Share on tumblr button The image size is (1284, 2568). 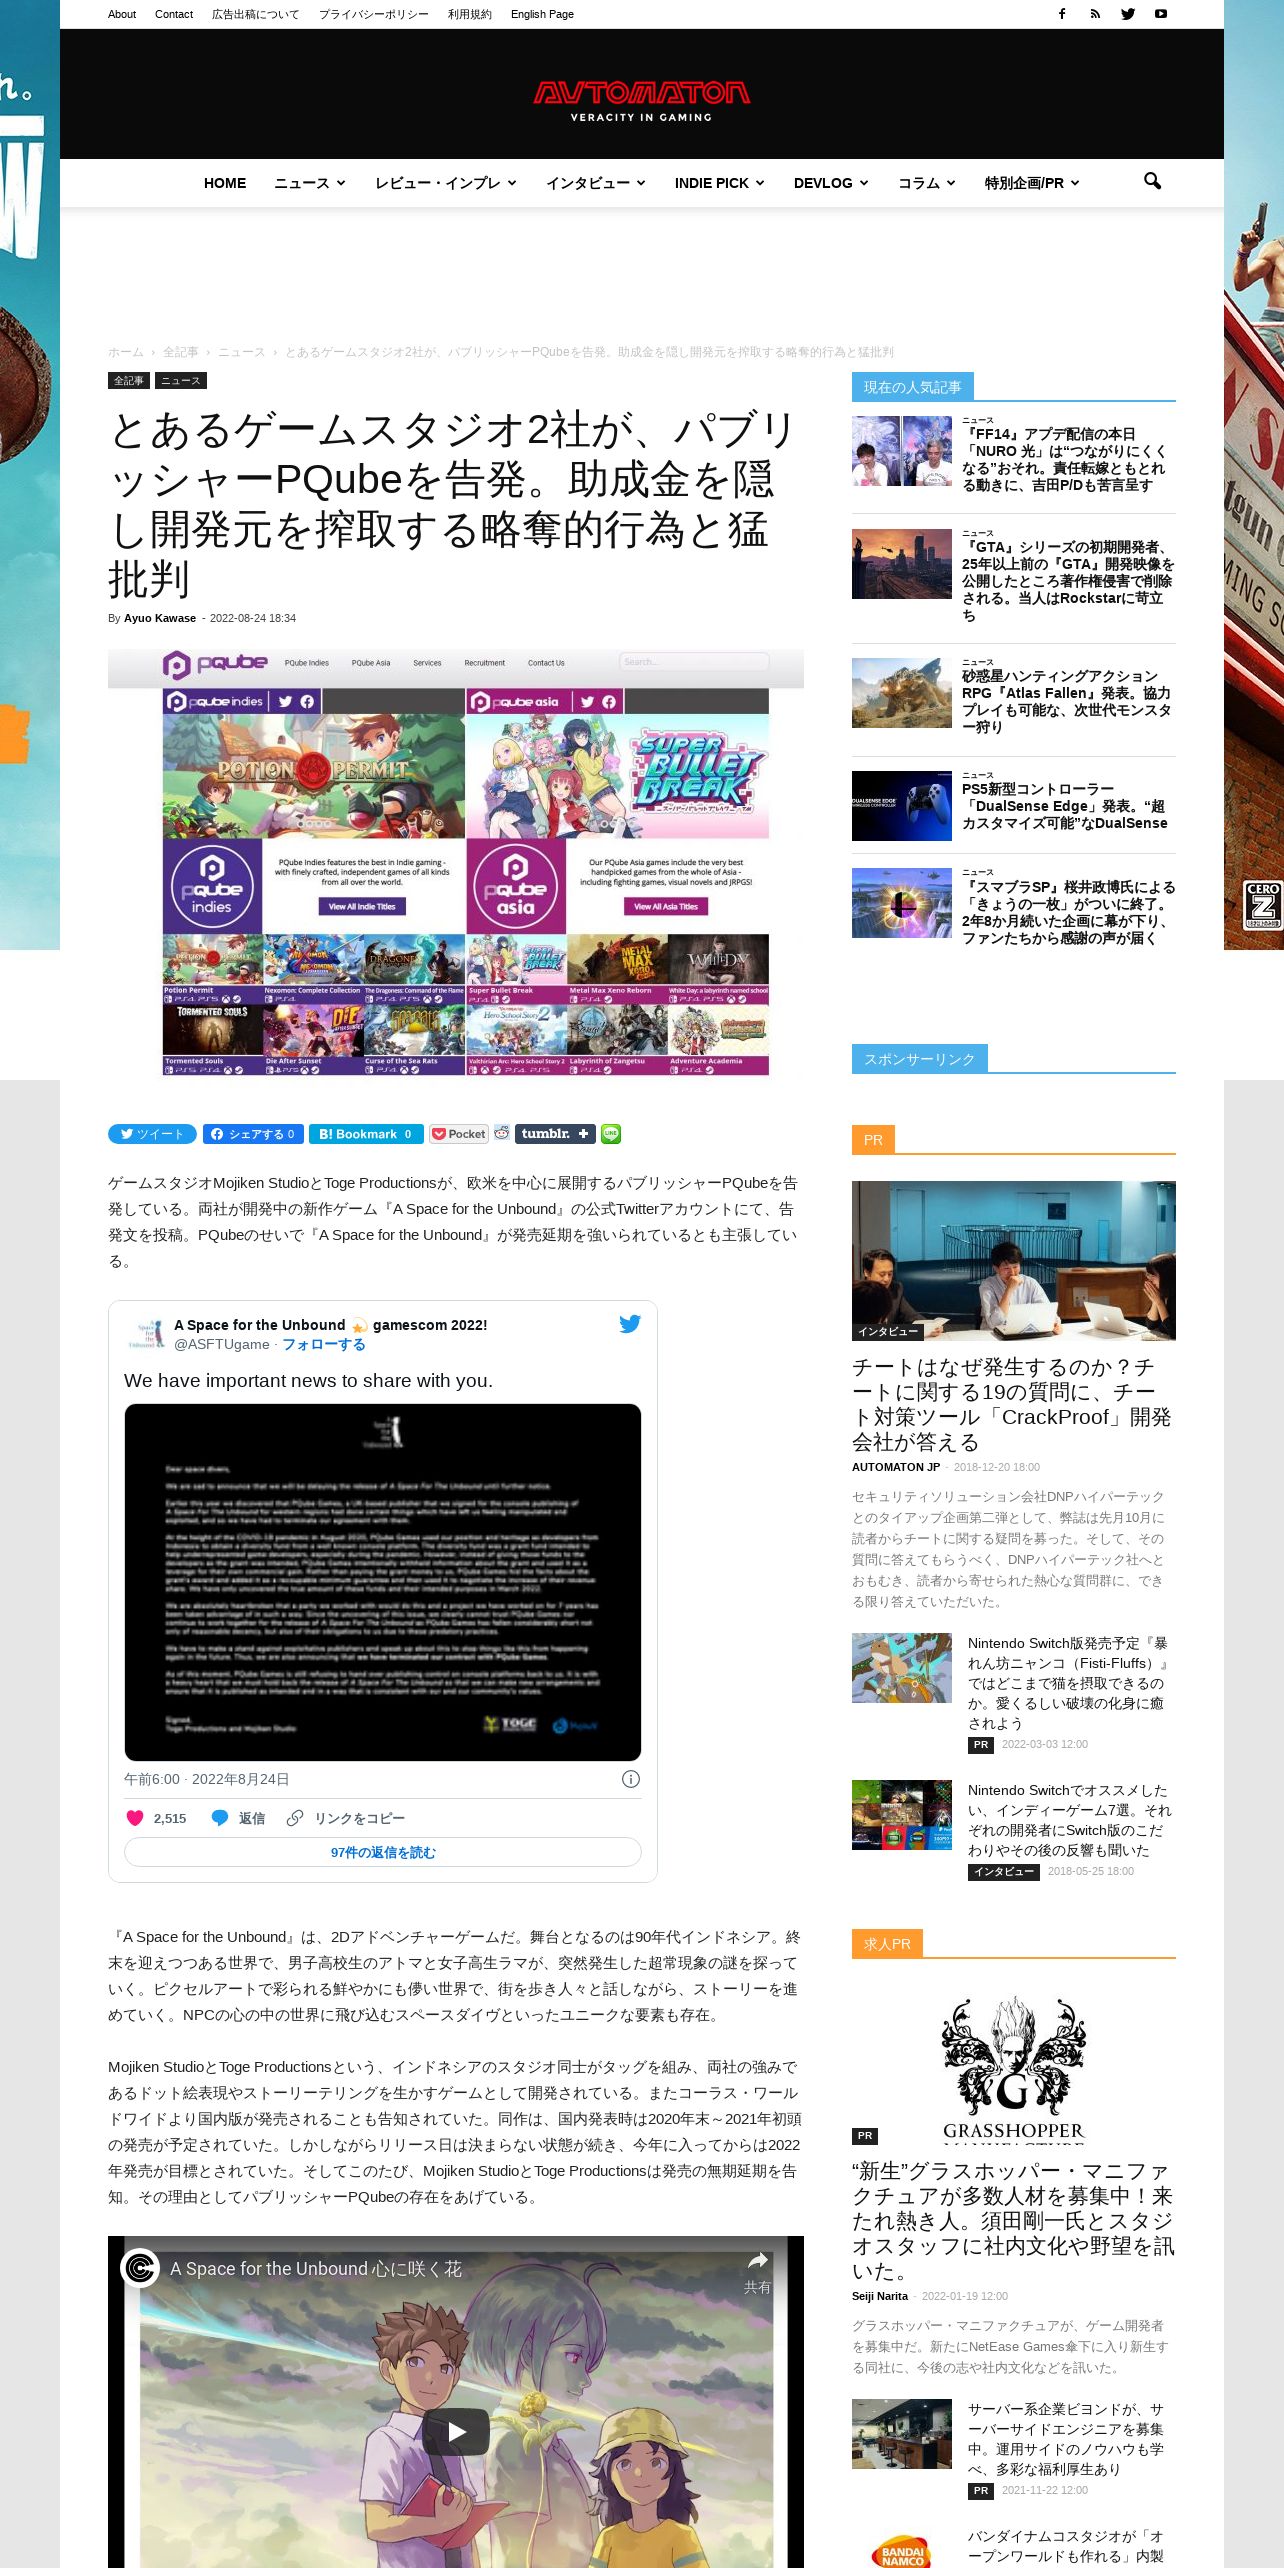(555, 1134)
